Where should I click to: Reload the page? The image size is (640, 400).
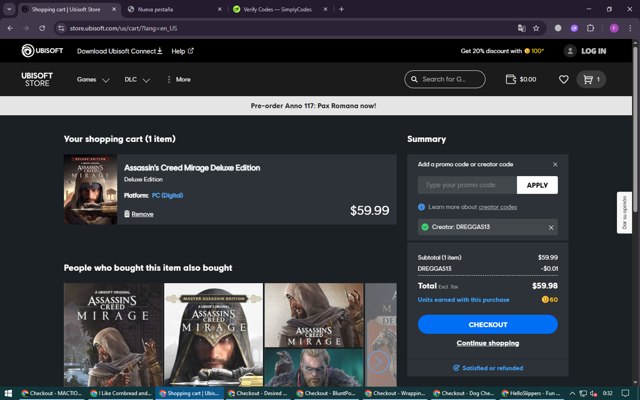click(x=42, y=28)
